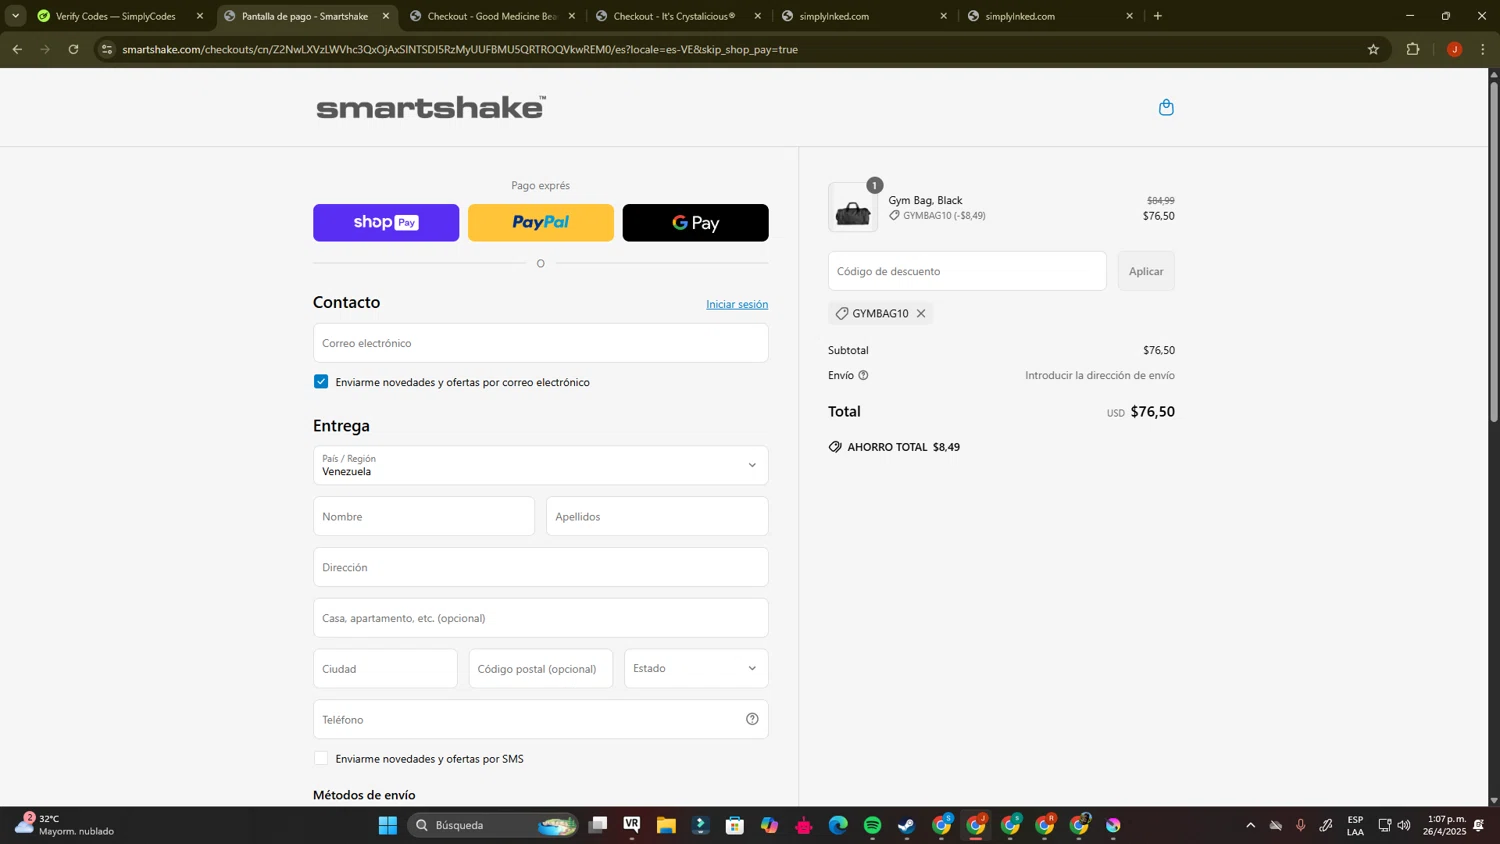Open the browser extensions puzzle icon

point(1413,49)
